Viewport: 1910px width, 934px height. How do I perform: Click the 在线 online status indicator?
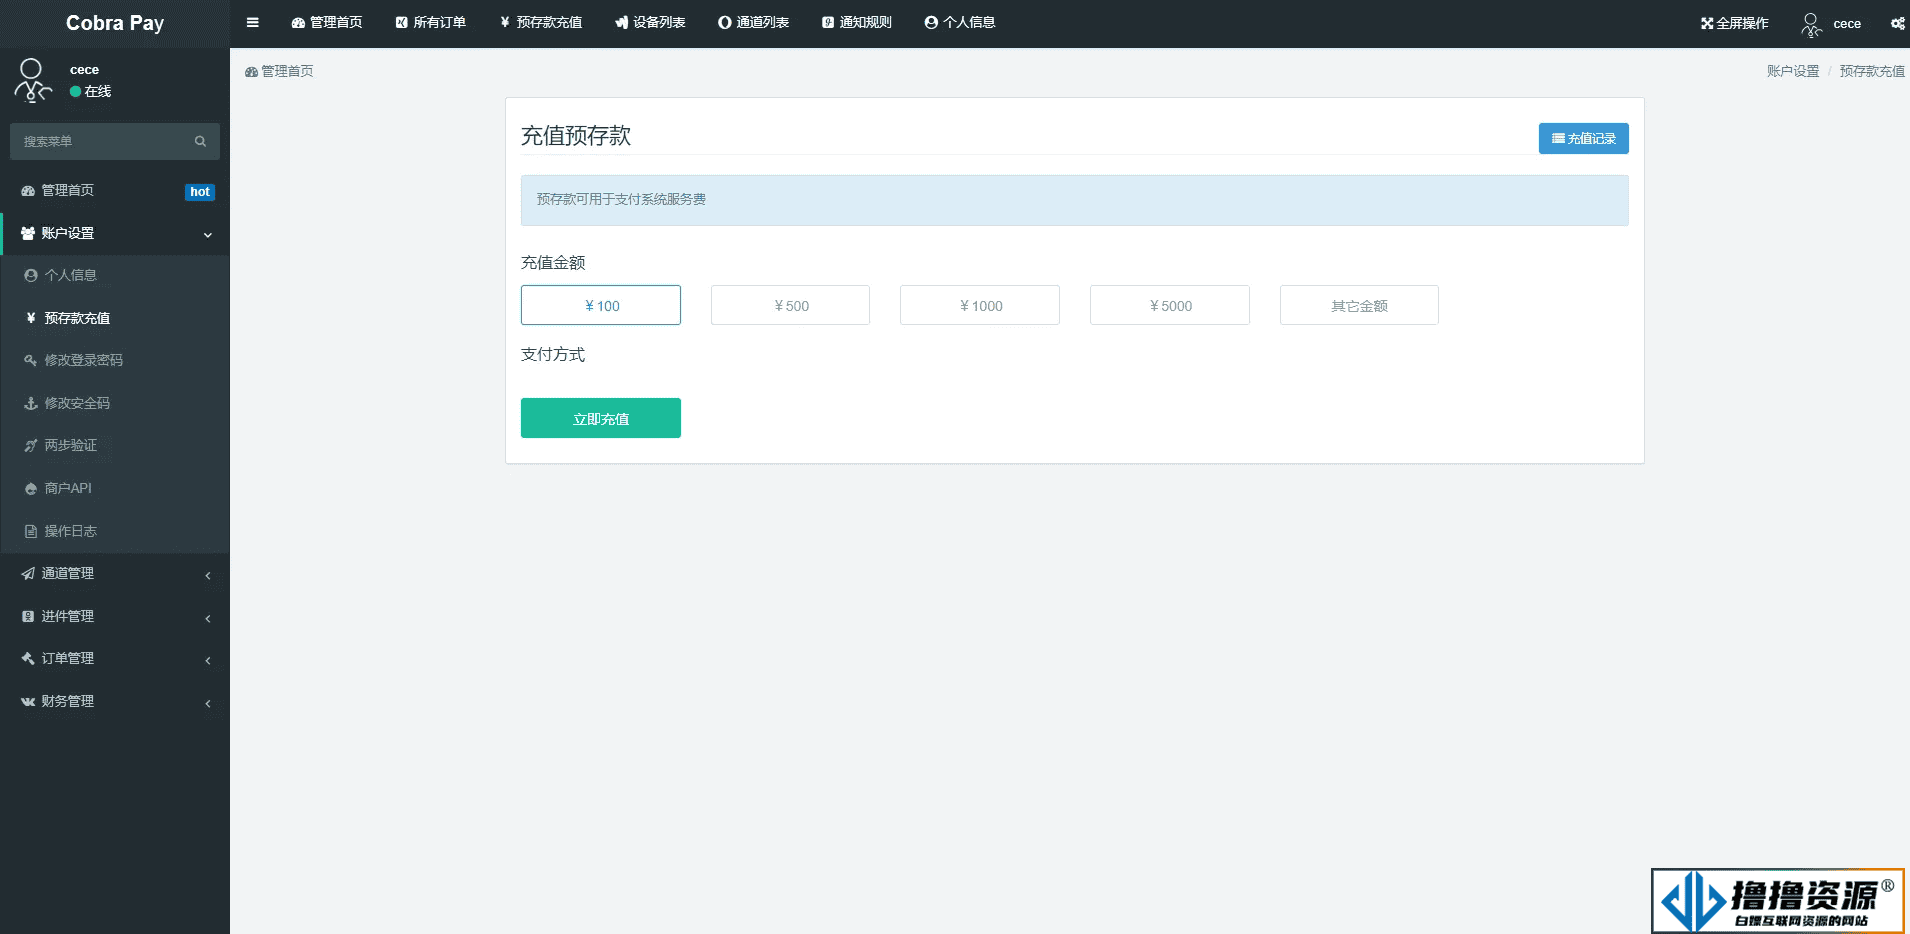tap(90, 92)
